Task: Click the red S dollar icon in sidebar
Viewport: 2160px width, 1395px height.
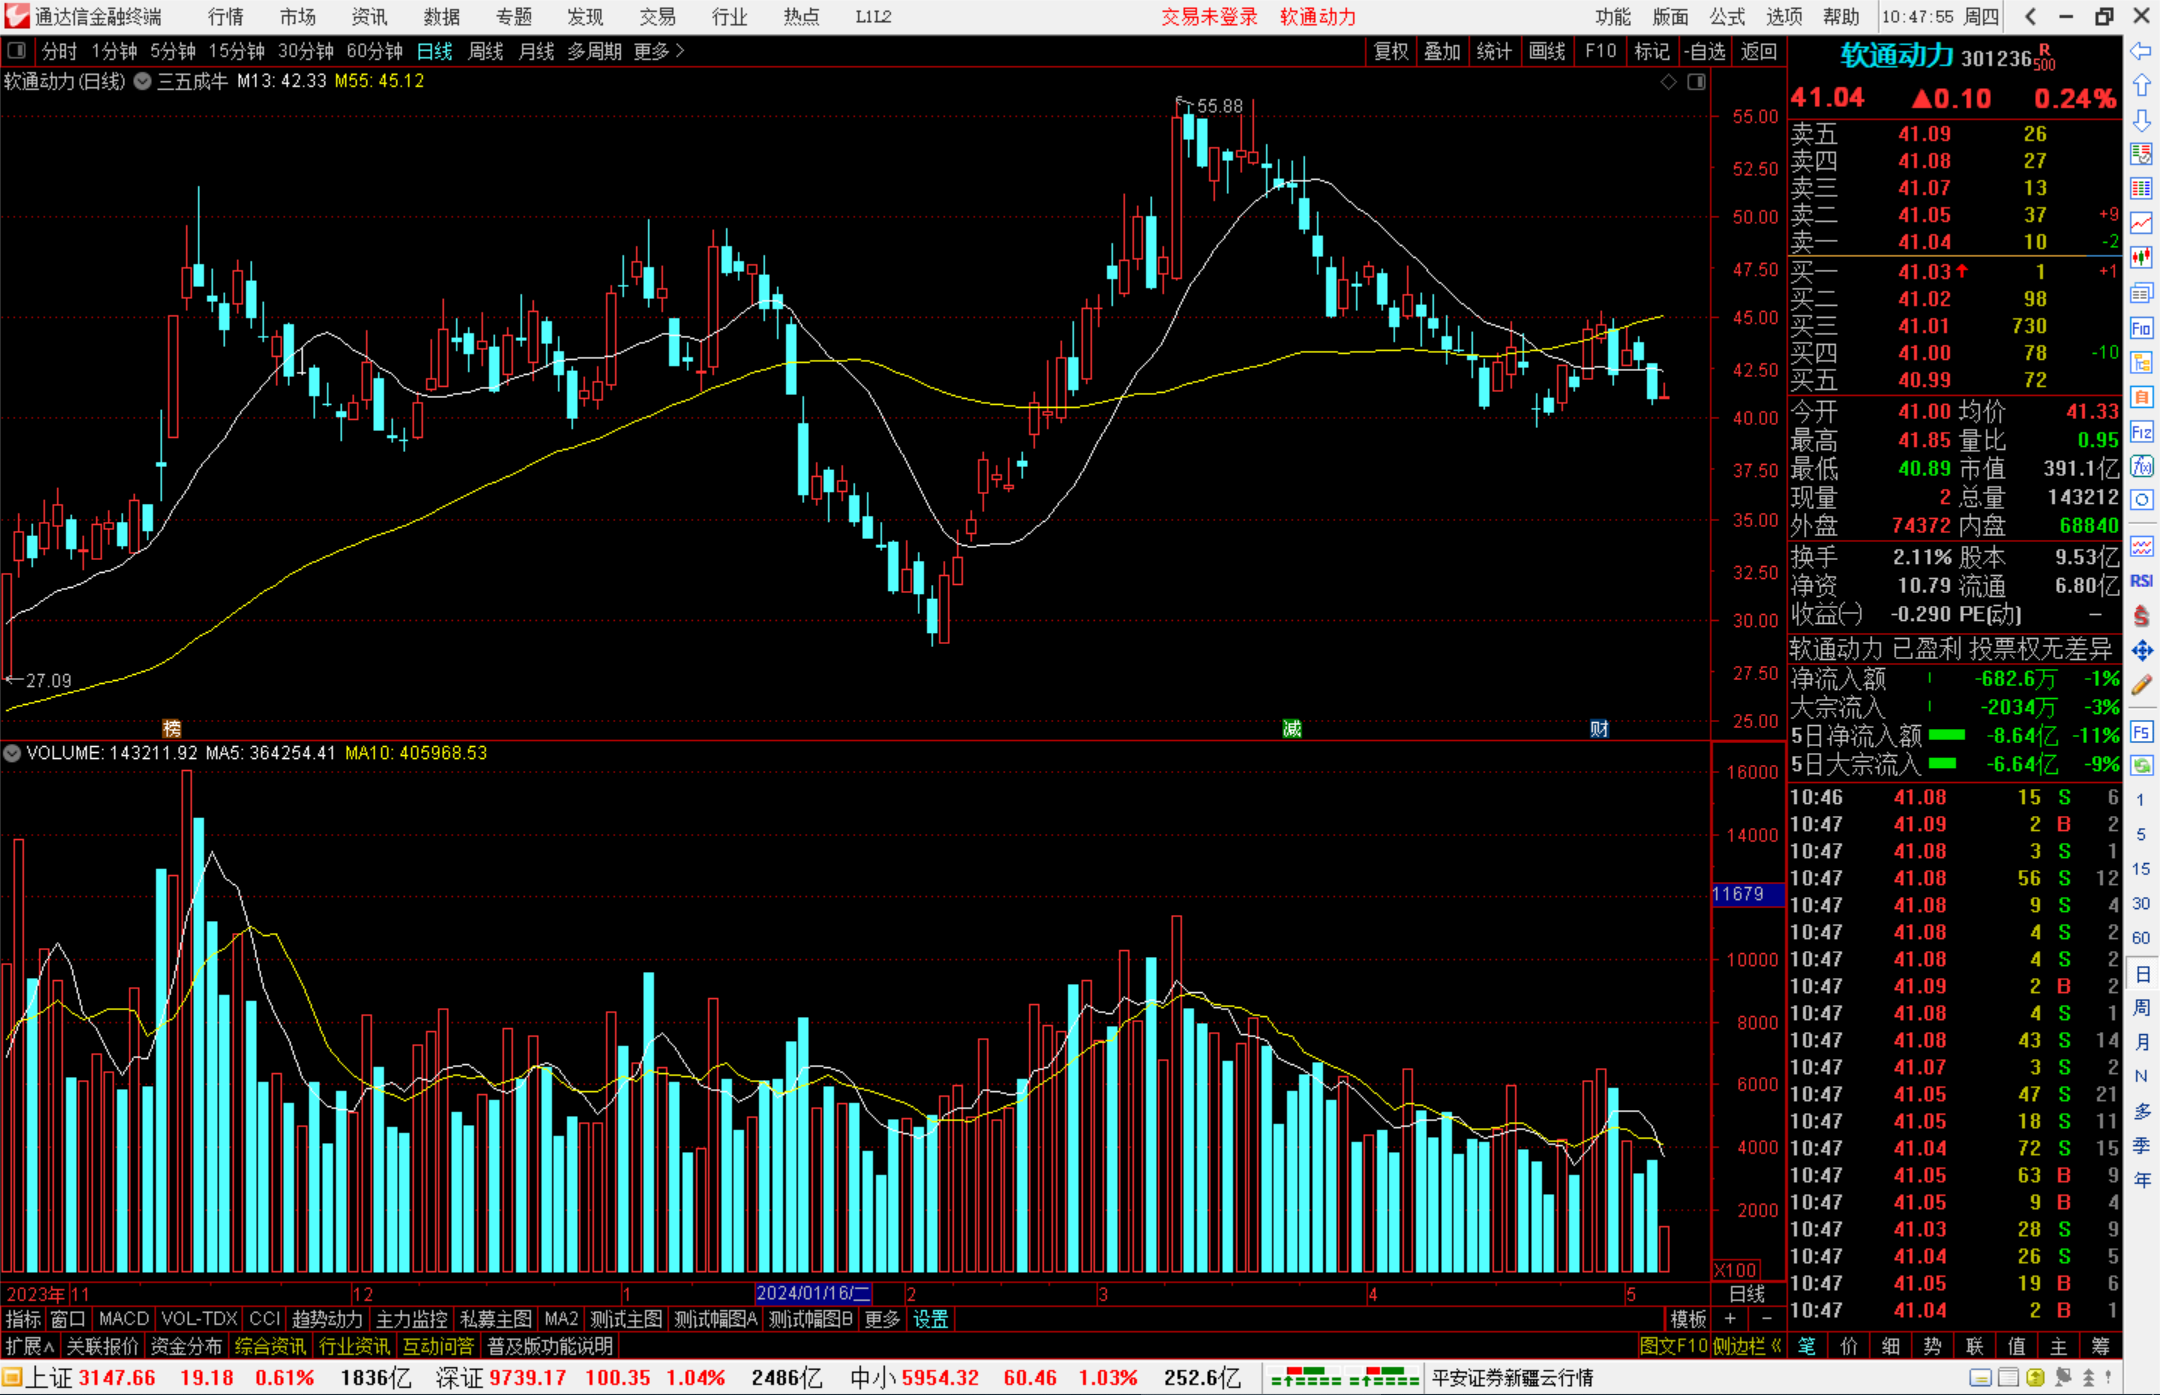Action: pos(2141,616)
